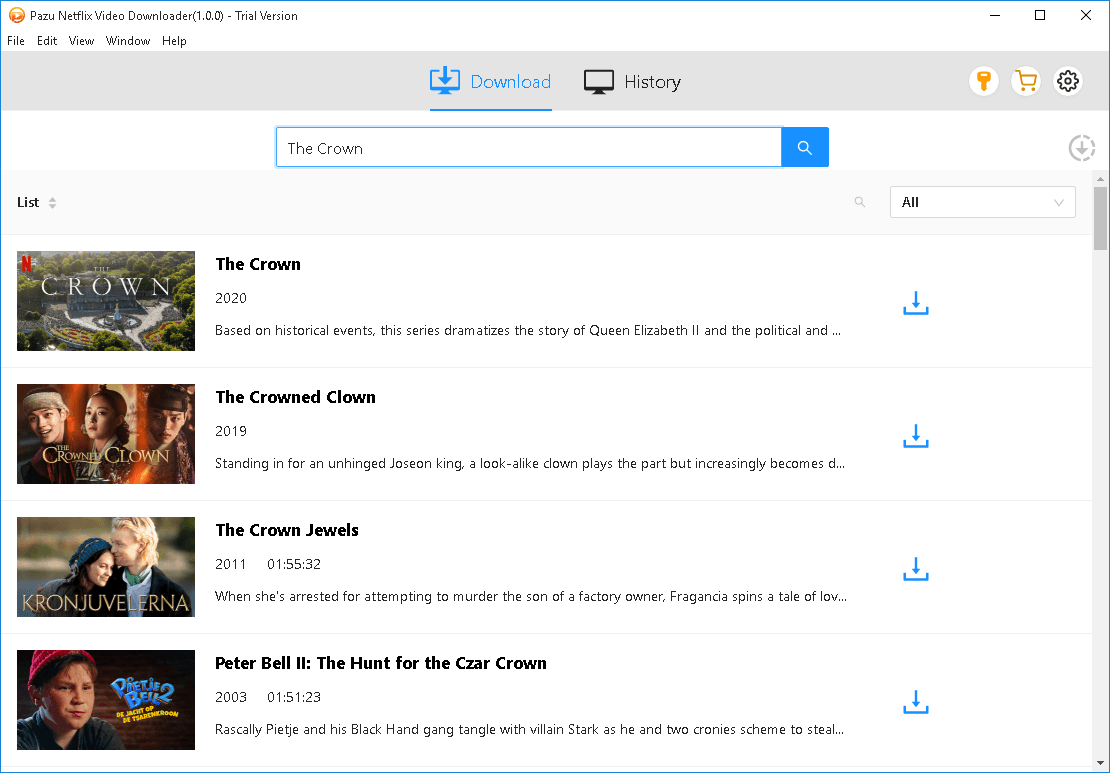Image resolution: width=1110 pixels, height=773 pixels.
Task: Click the blue search button
Action: (x=804, y=147)
